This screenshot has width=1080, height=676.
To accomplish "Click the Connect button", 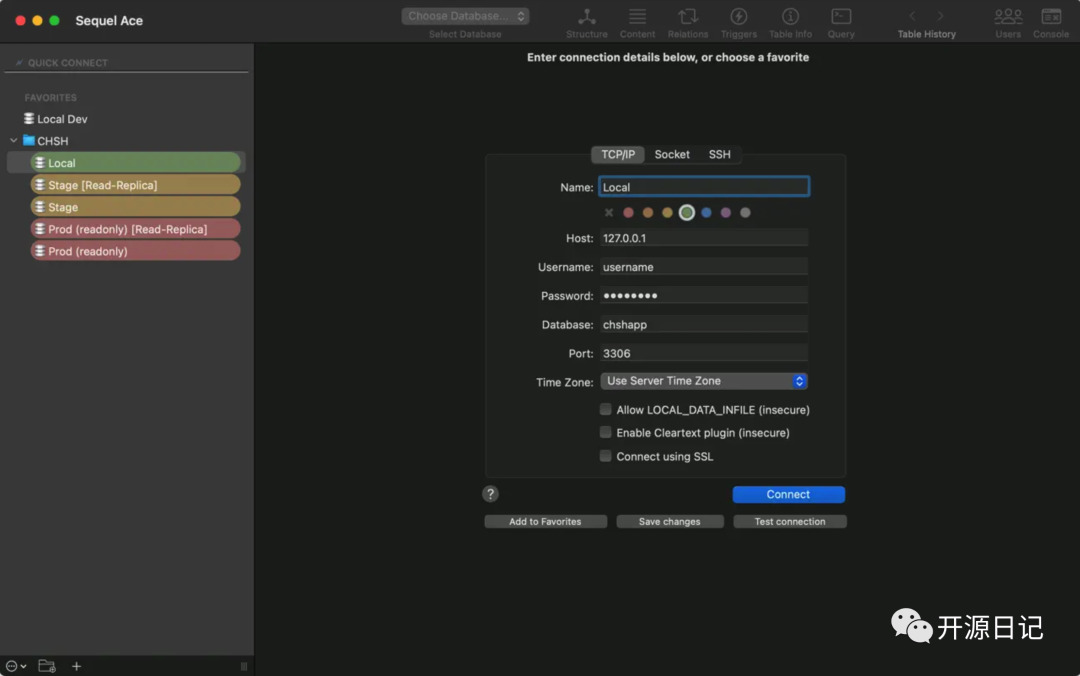I will 788,494.
